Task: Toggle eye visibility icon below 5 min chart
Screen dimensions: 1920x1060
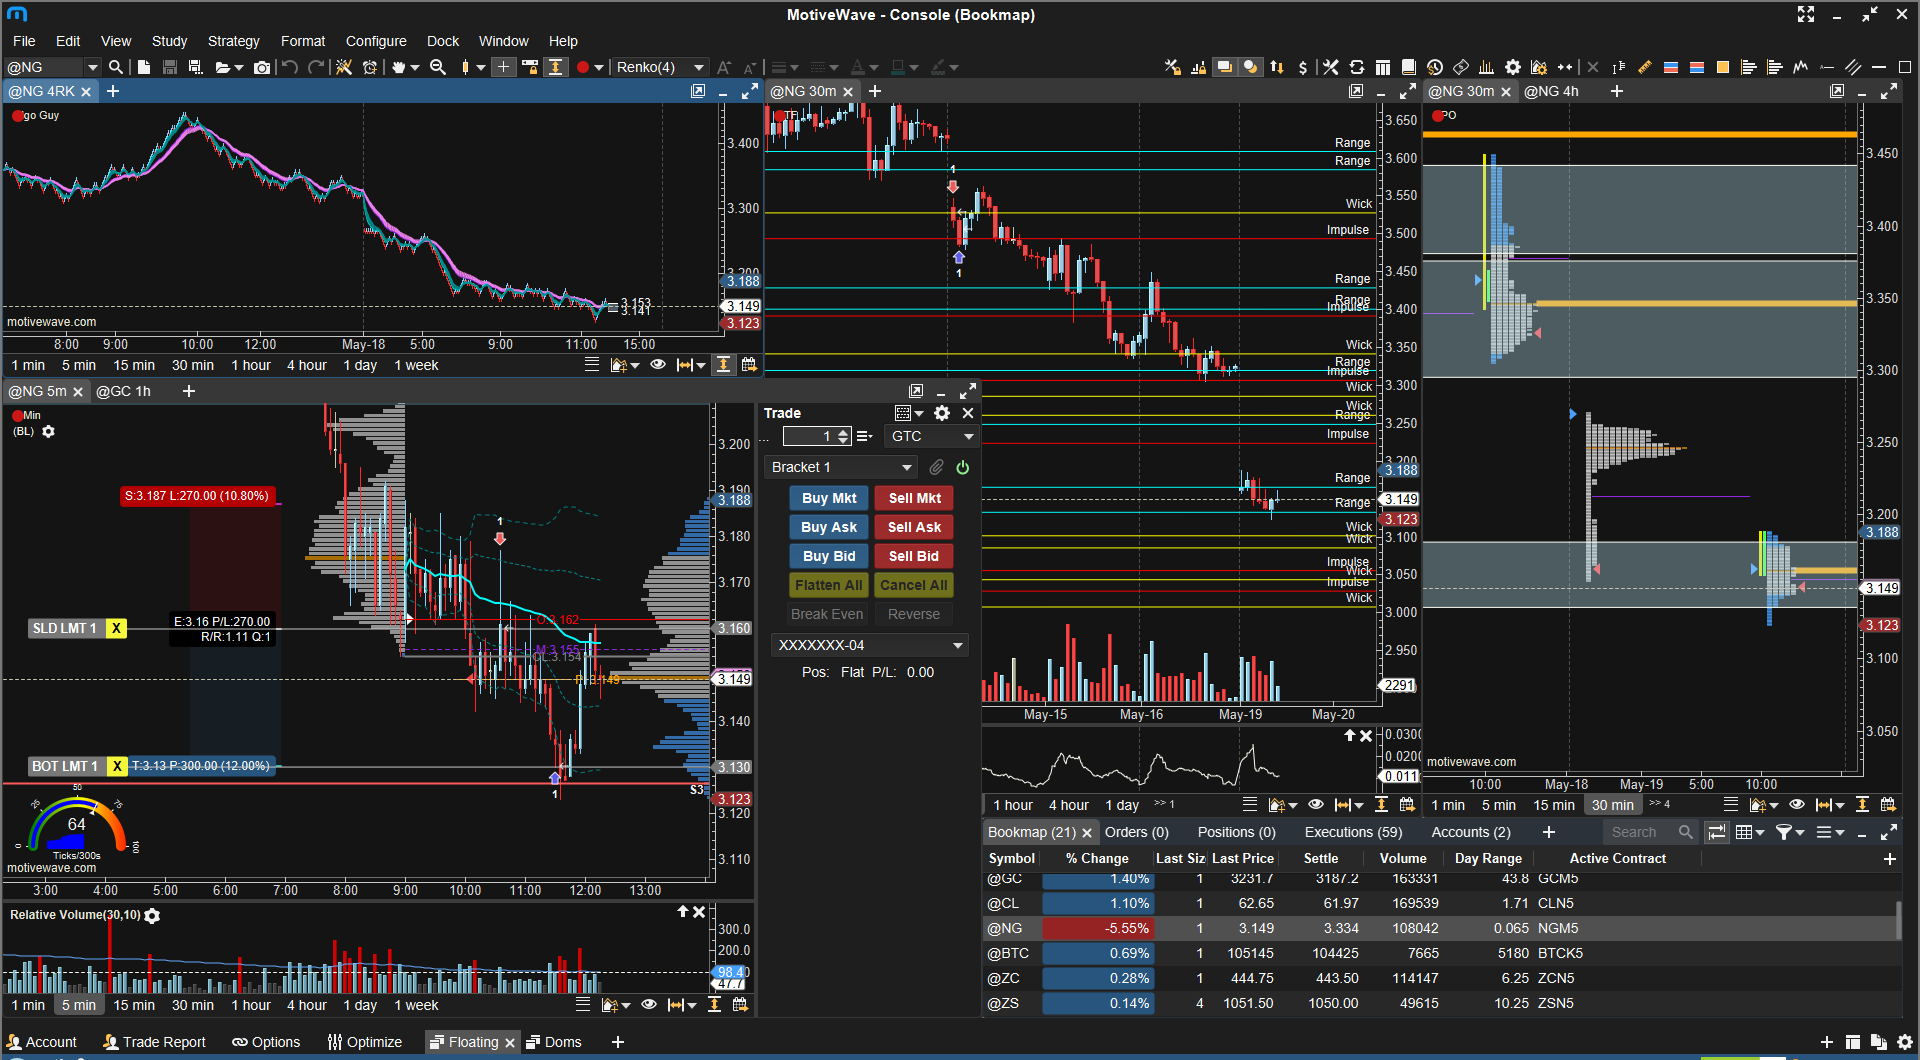Action: pos(649,1005)
